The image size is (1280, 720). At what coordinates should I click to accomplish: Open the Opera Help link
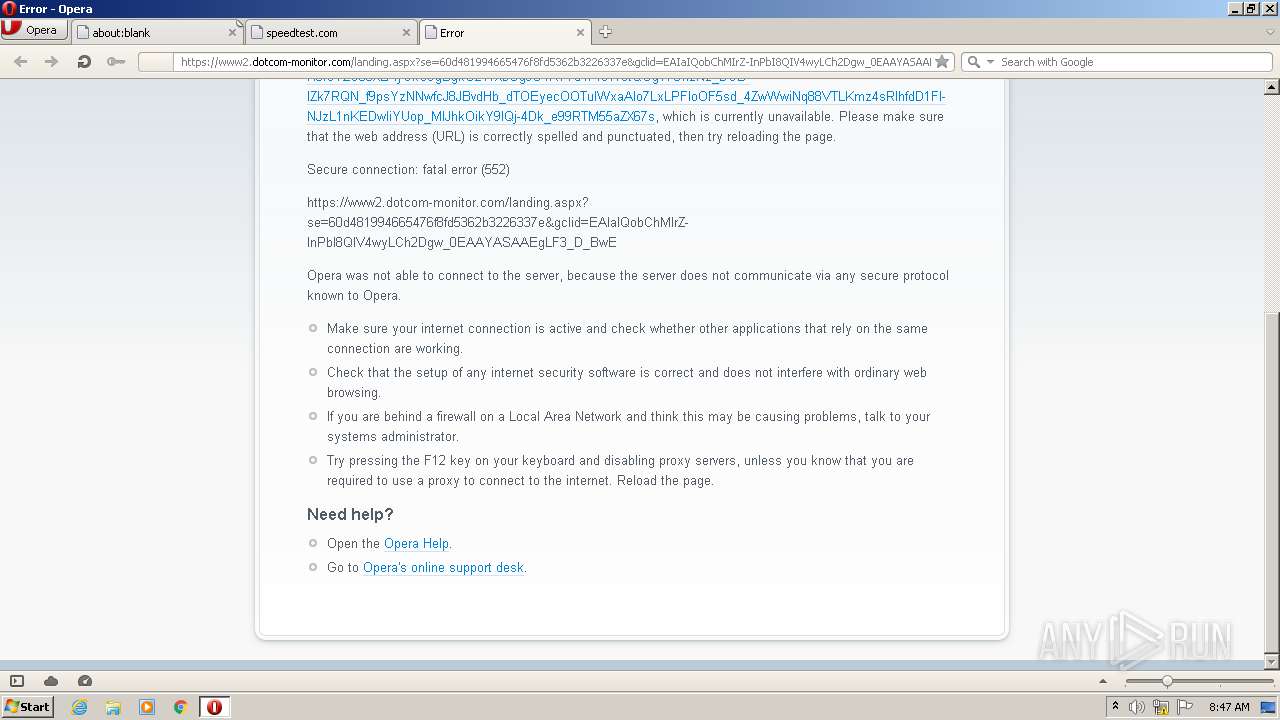(416, 543)
